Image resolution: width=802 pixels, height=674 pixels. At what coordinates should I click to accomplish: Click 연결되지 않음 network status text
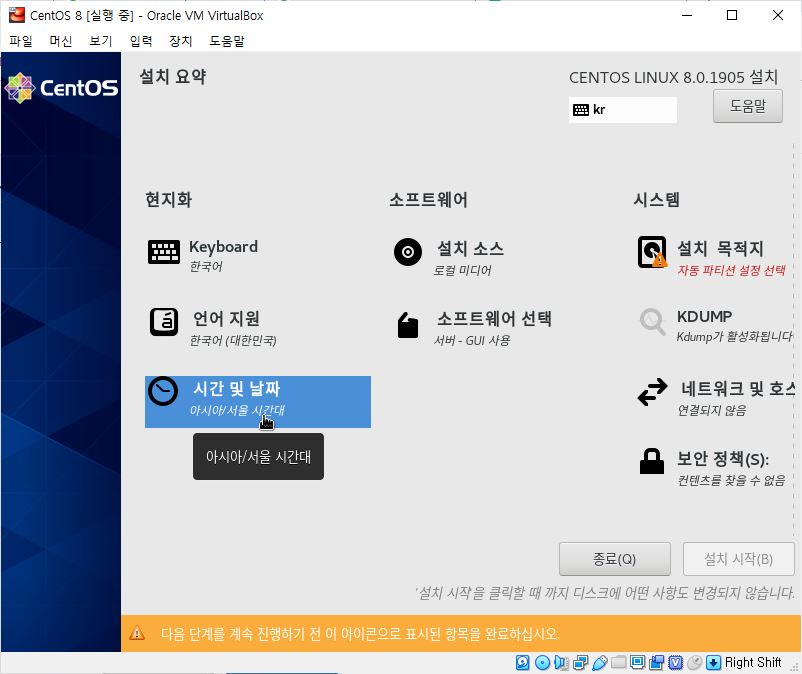point(711,410)
